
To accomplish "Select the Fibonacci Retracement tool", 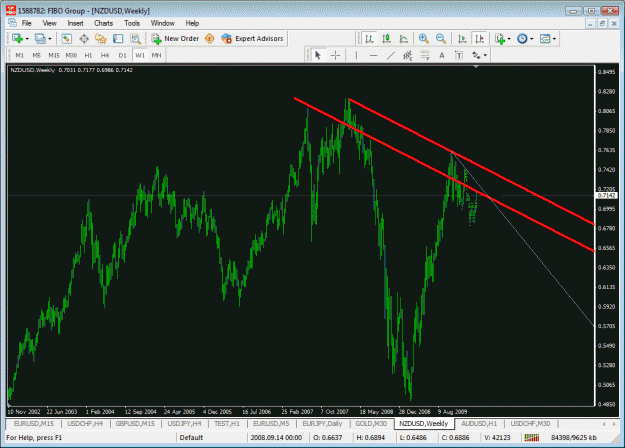I will (x=425, y=55).
